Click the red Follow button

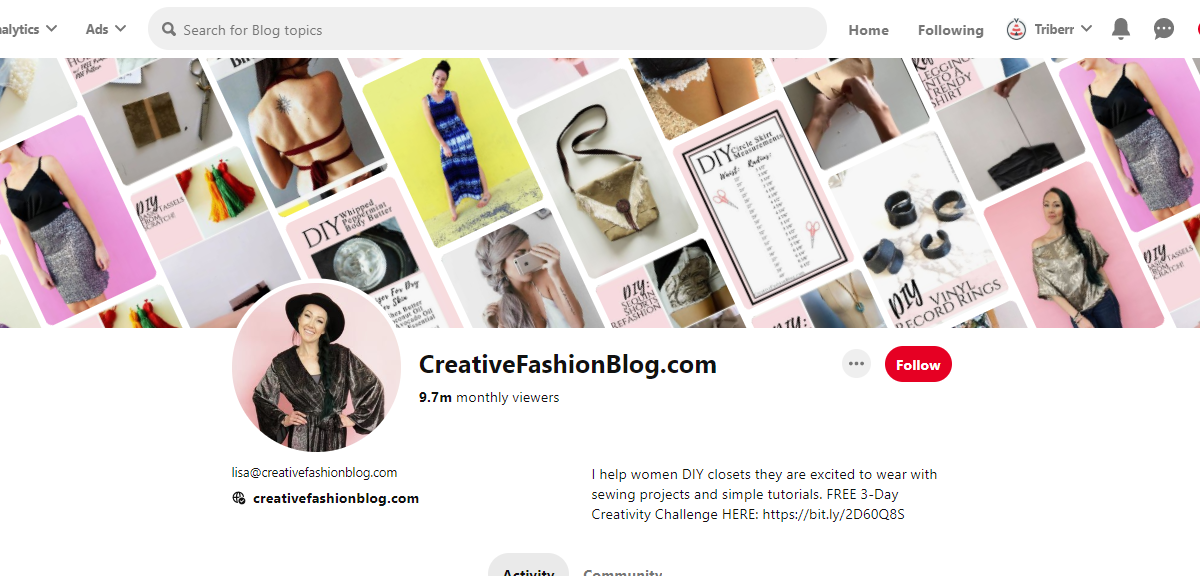tap(918, 365)
